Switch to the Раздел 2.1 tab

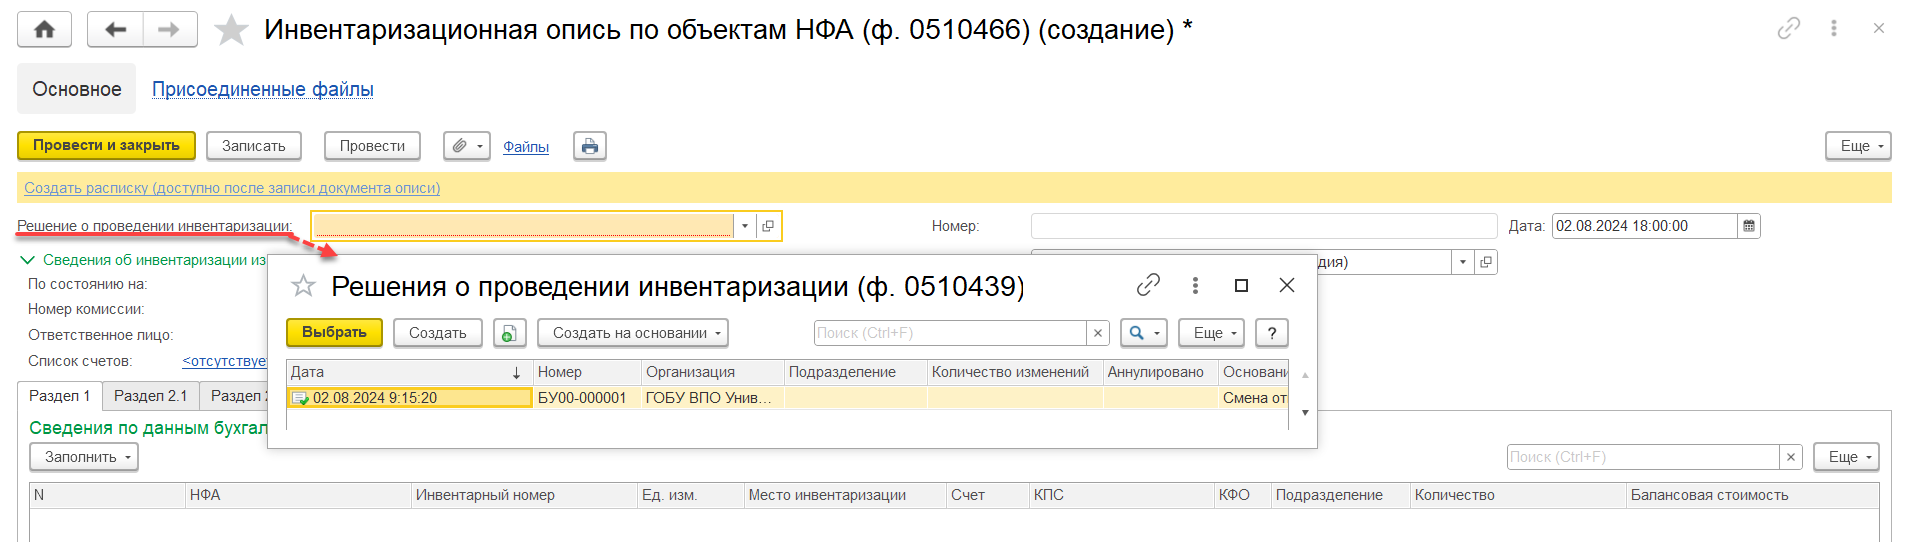point(150,396)
